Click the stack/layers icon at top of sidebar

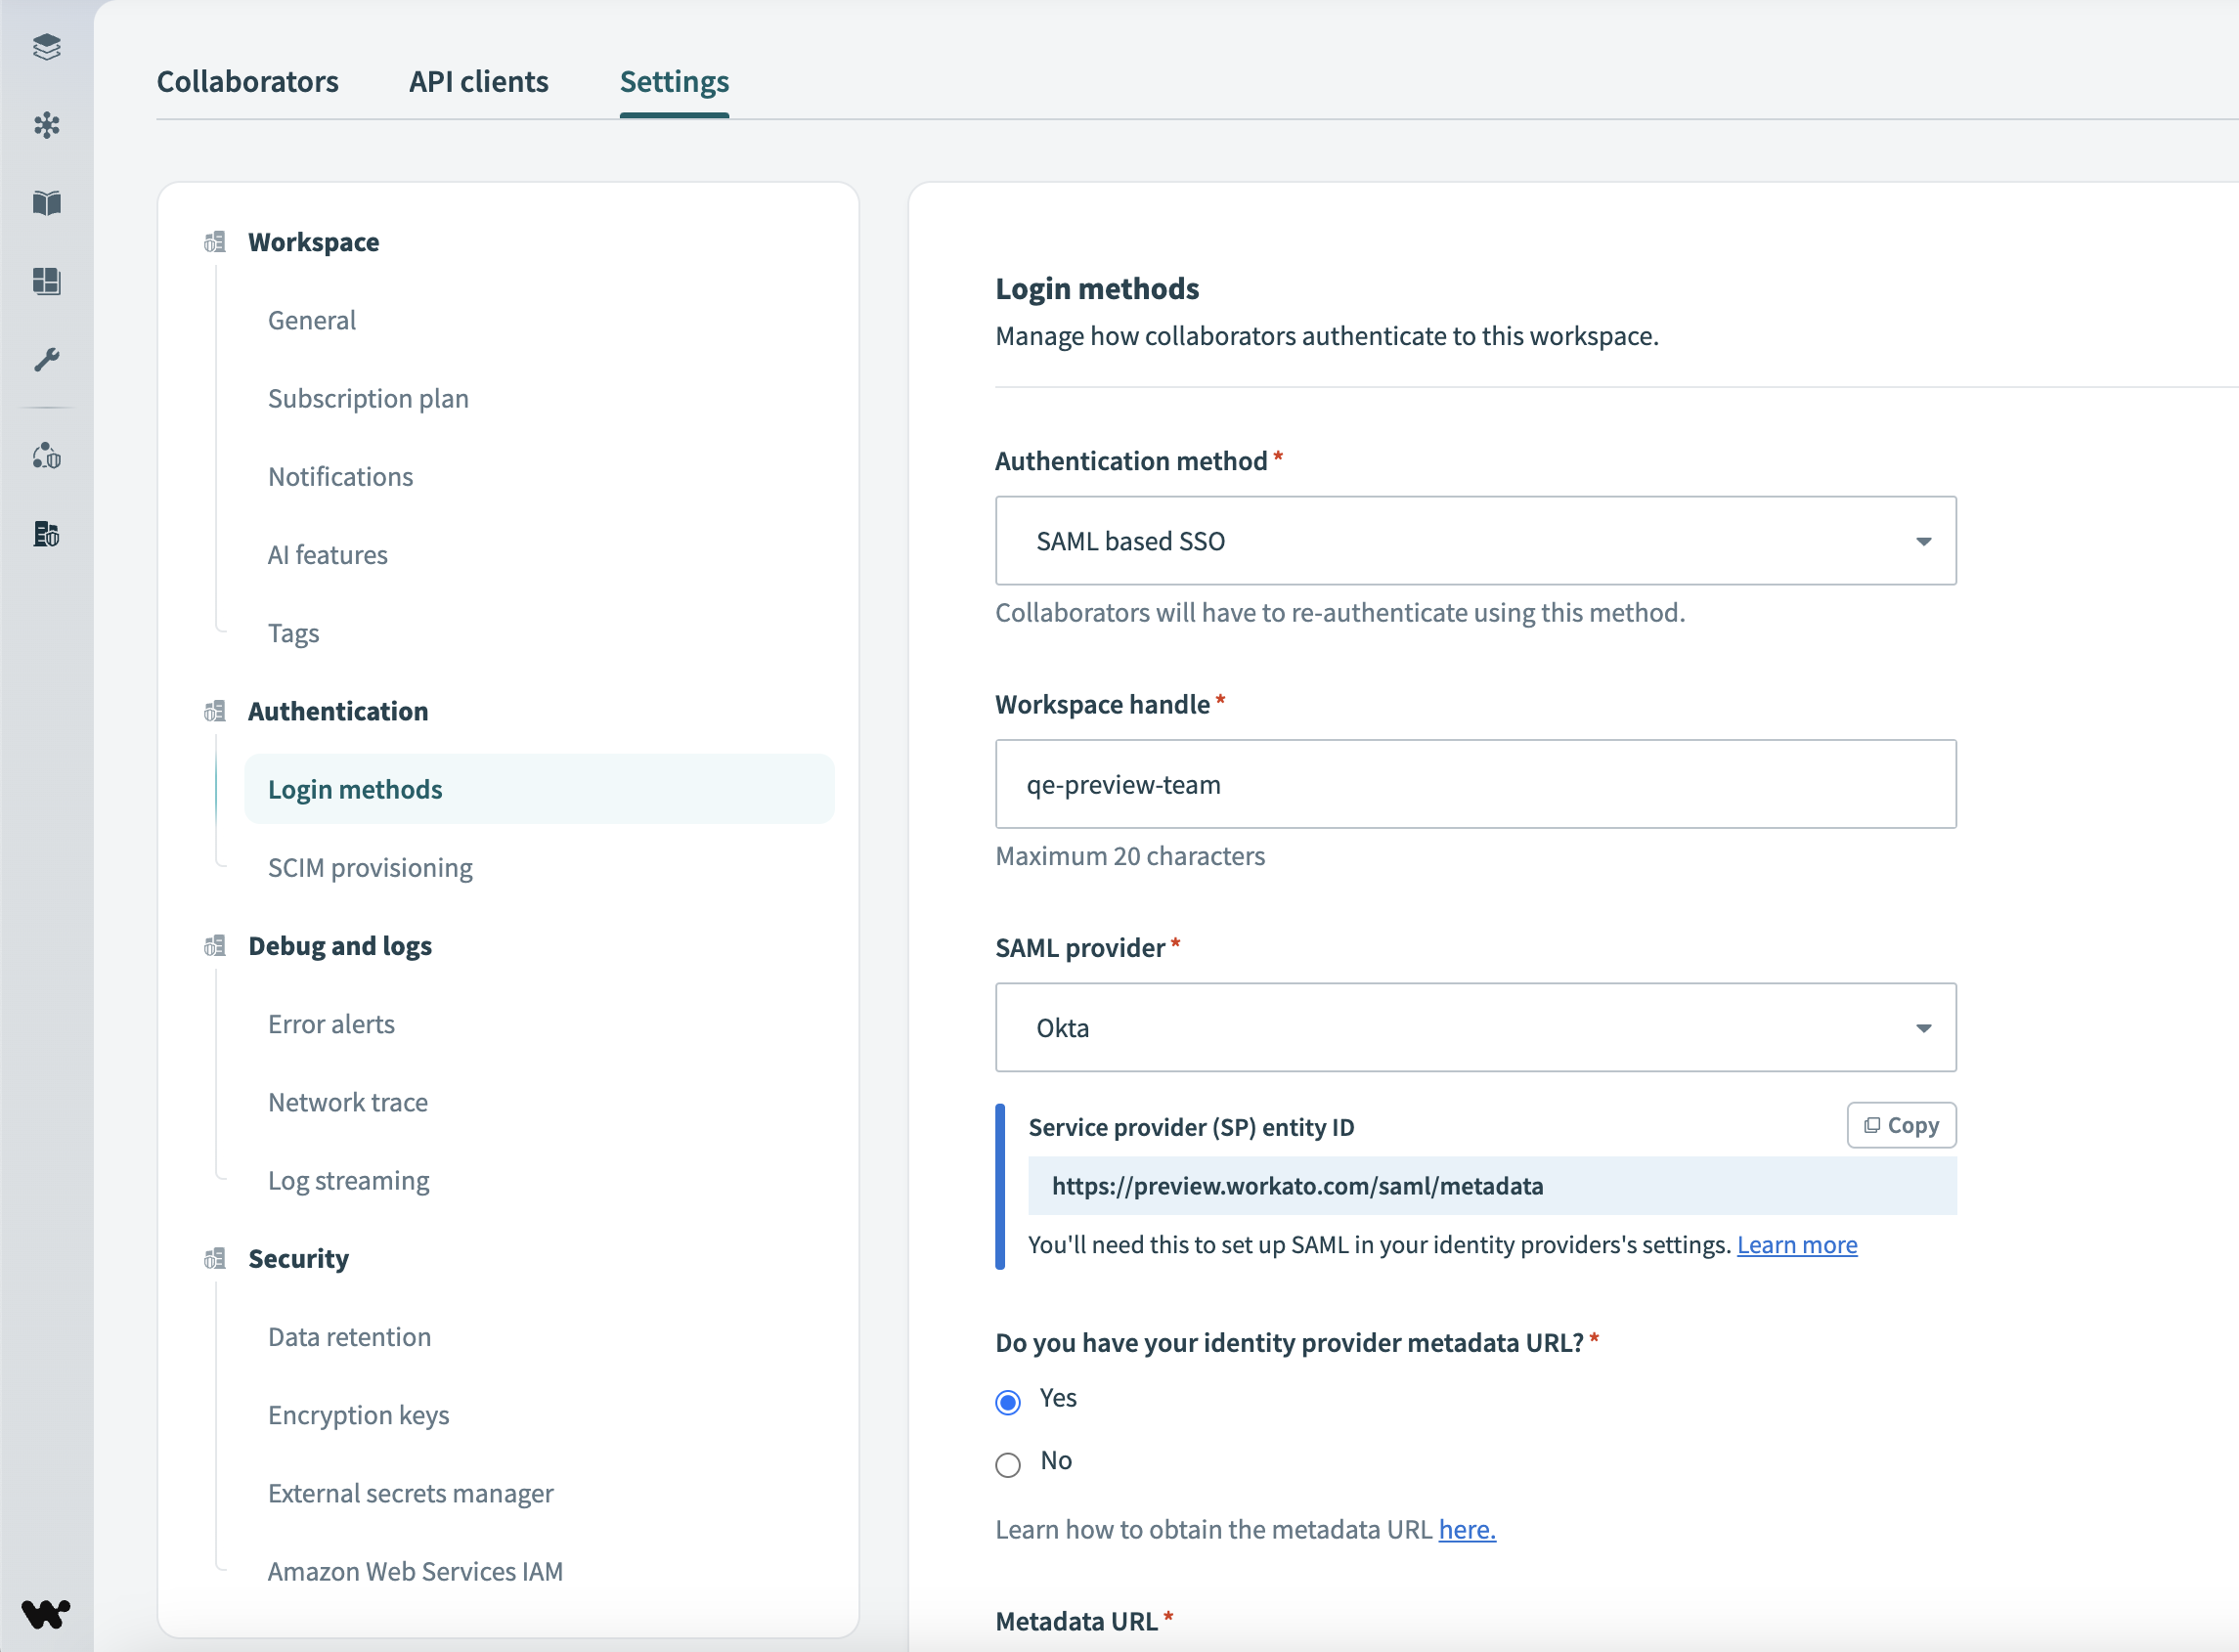coord(45,47)
